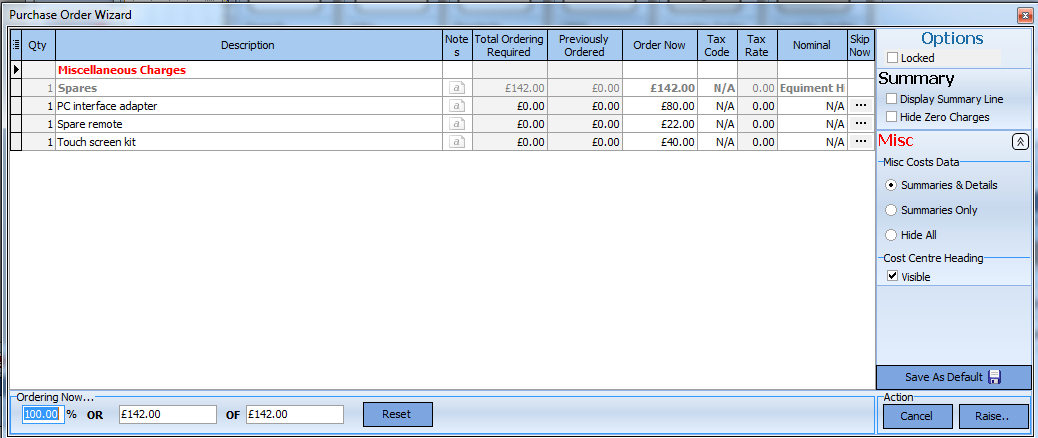This screenshot has height=438, width=1038.
Task: Tick Display Summary Line checkbox
Action: [x=892, y=99]
